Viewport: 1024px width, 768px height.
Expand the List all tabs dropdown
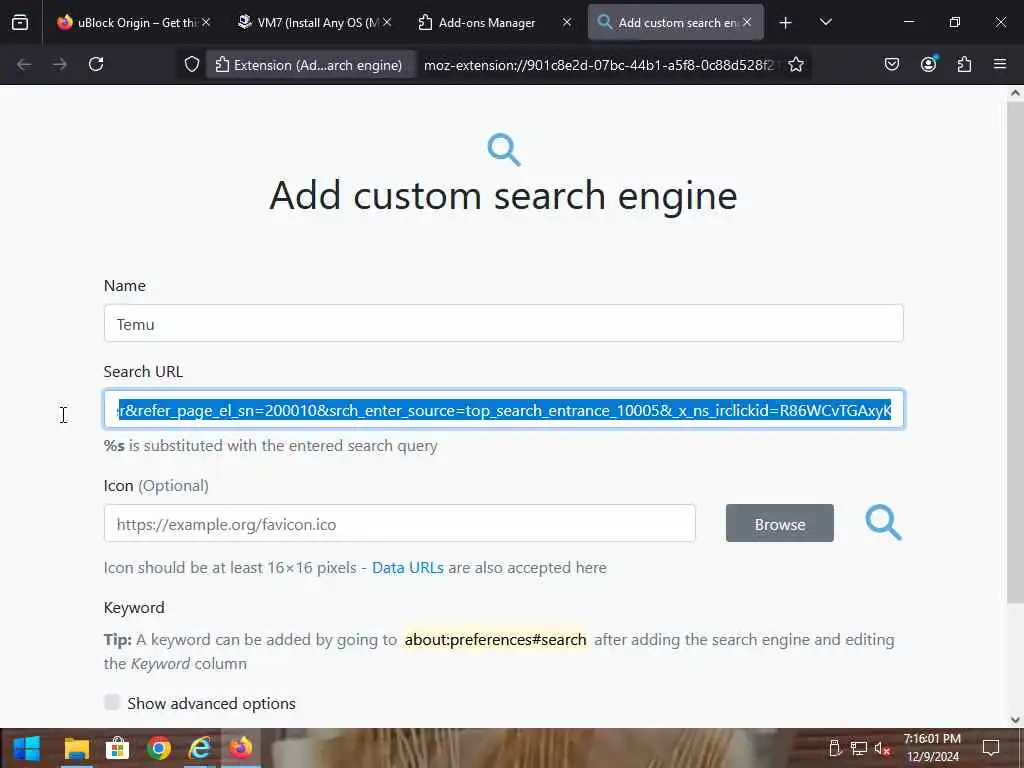[x=825, y=22]
